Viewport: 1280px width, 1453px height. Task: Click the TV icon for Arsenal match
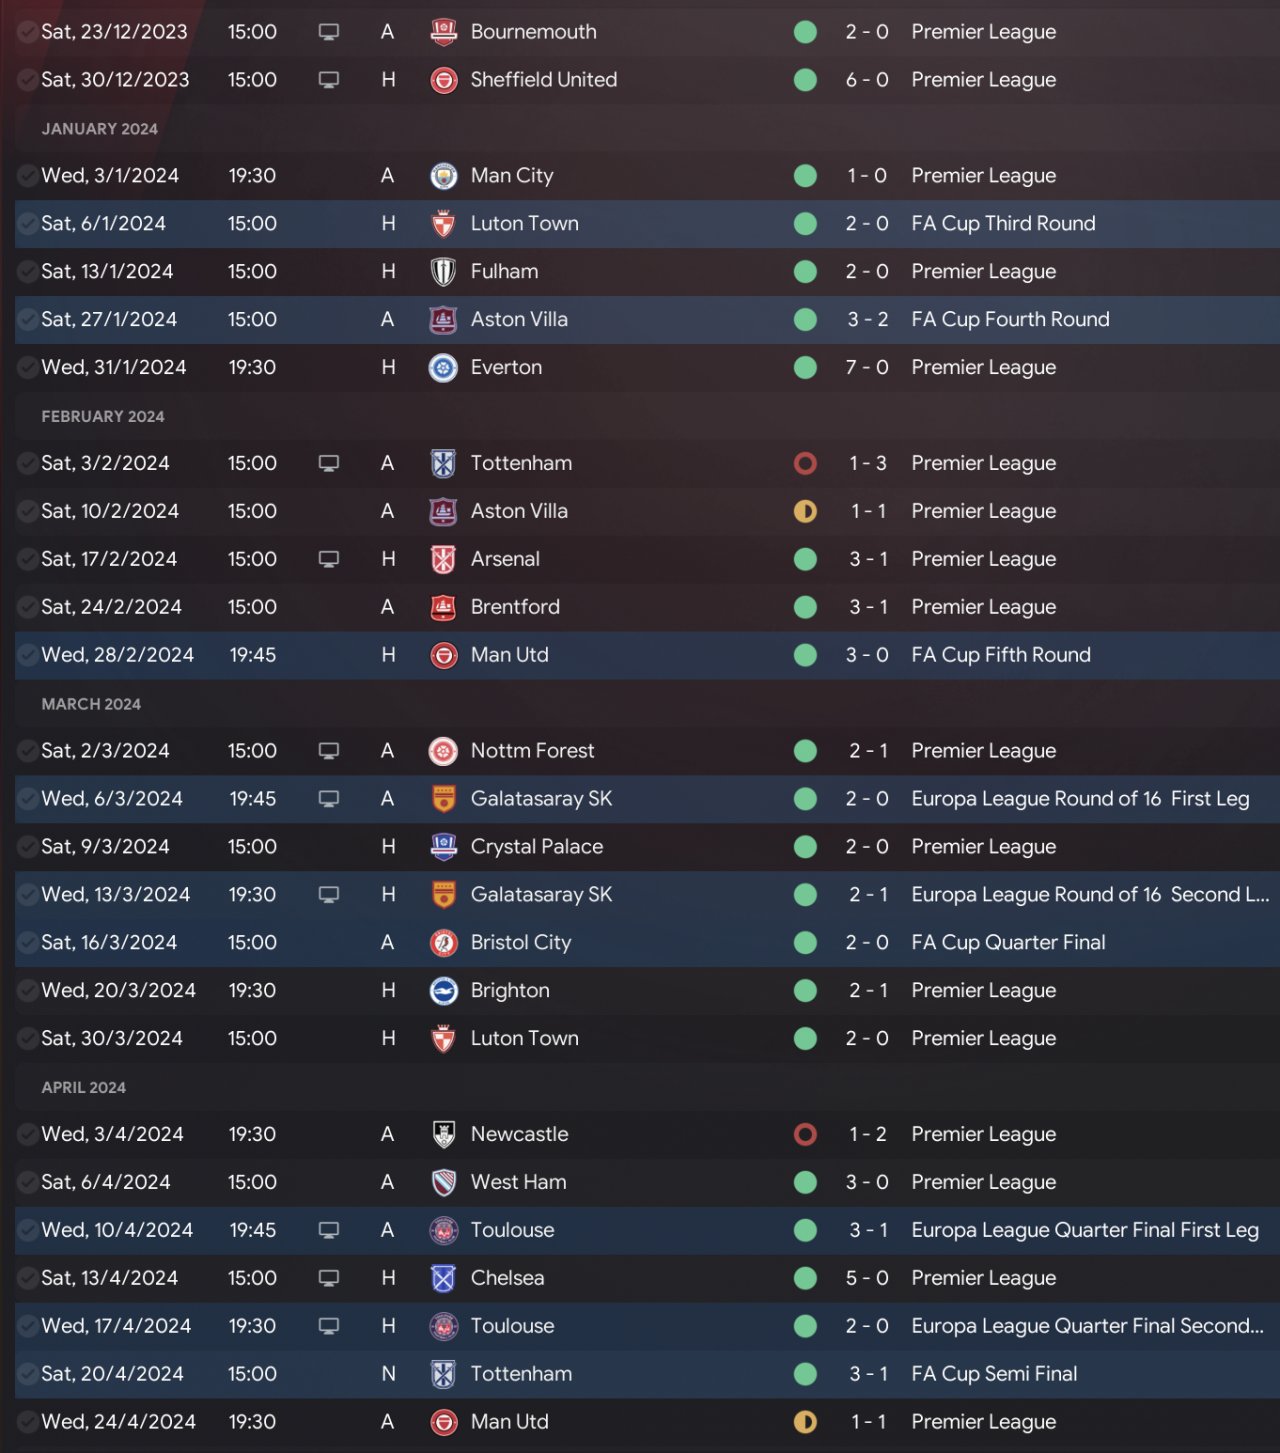(x=328, y=559)
